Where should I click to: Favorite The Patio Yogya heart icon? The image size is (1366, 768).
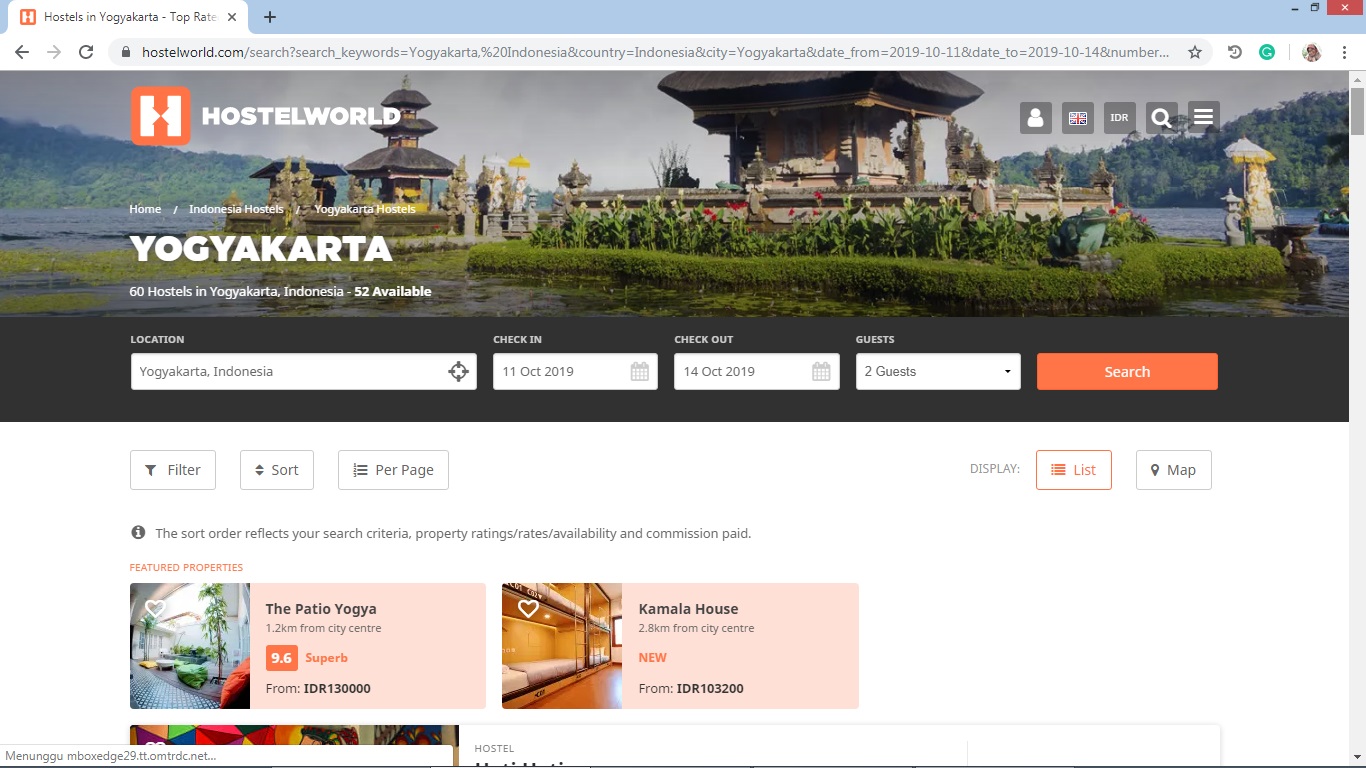click(155, 608)
